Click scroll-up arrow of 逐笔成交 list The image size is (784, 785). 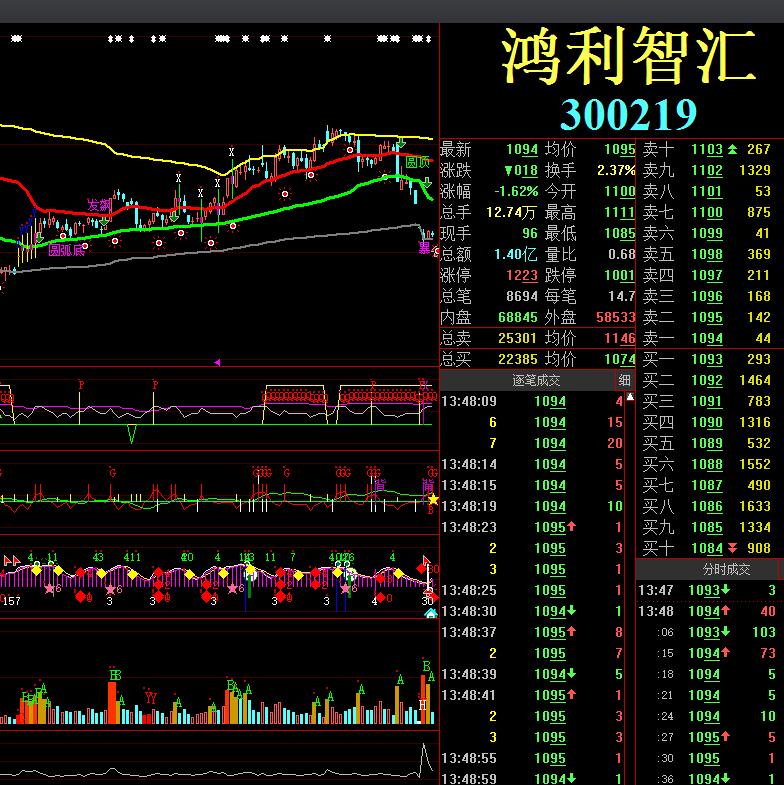(630, 397)
